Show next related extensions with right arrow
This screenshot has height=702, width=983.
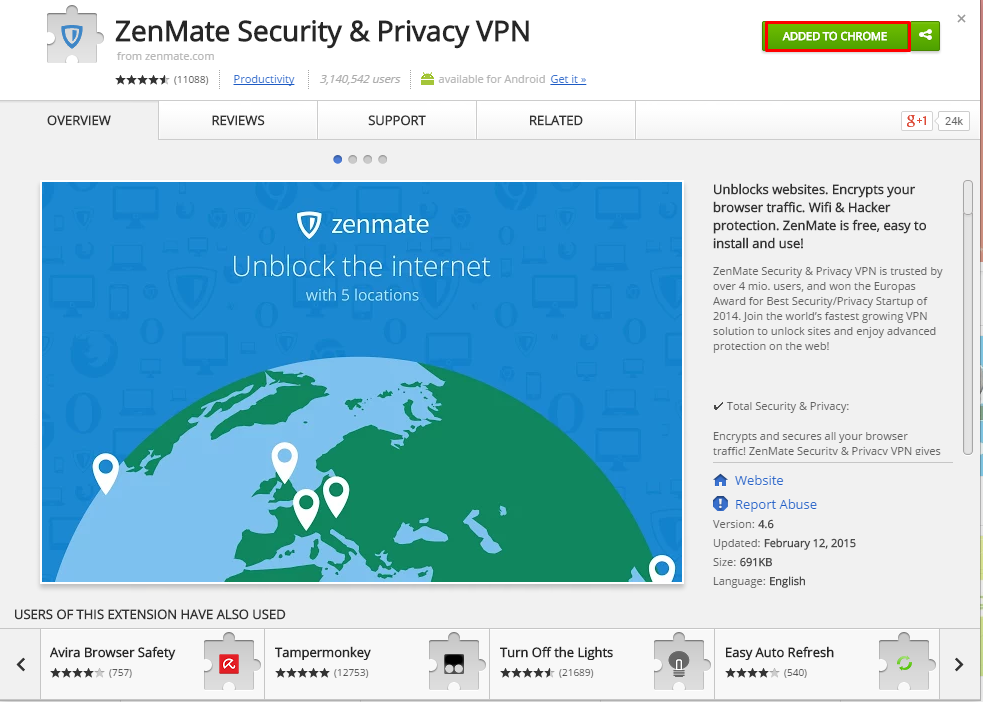959,664
